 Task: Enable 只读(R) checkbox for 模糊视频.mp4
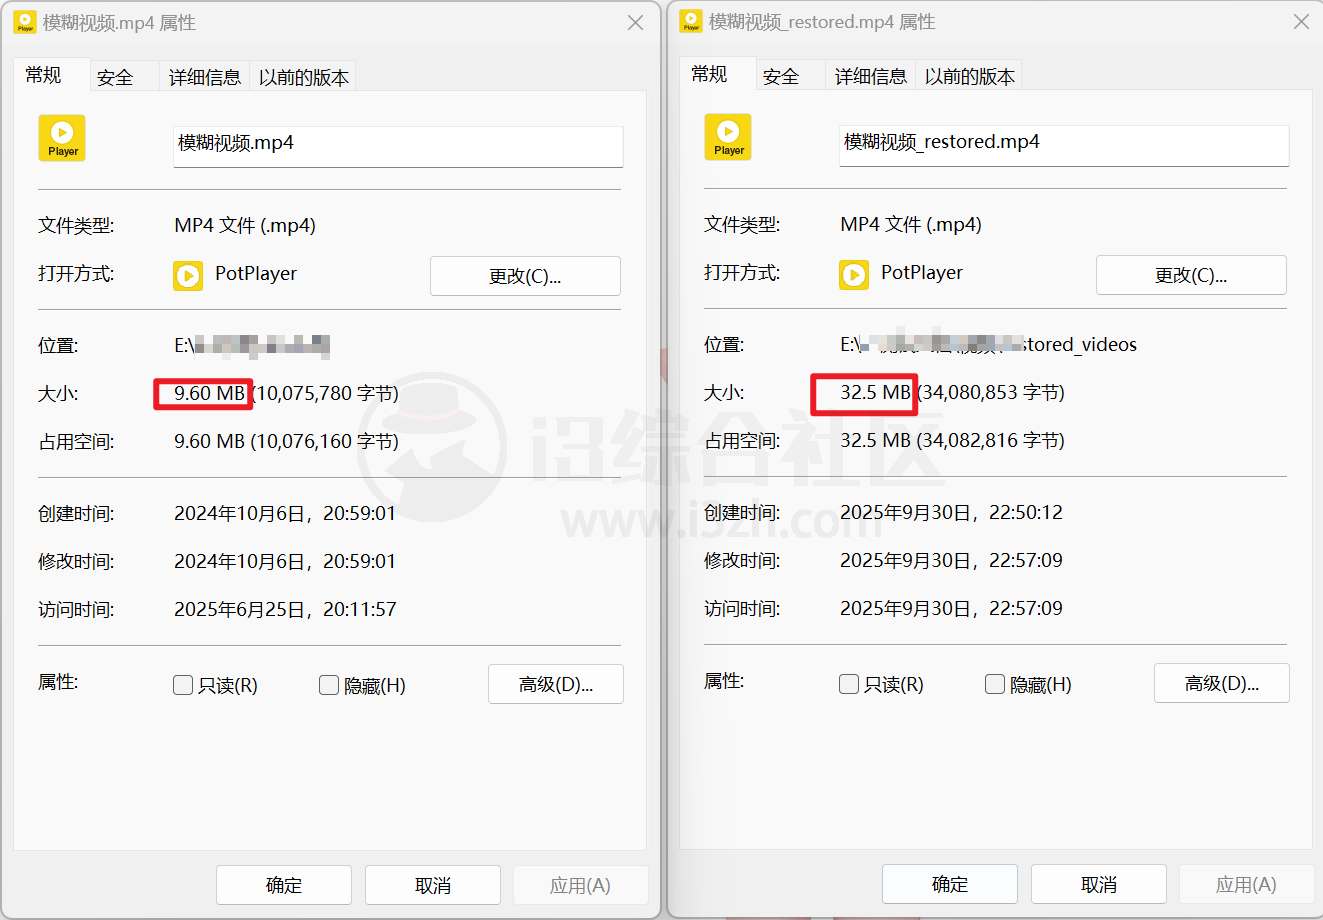tap(183, 685)
